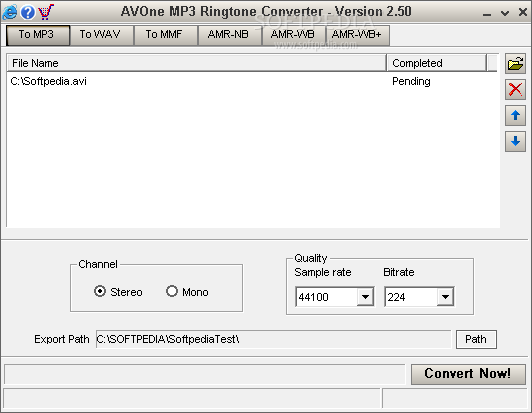
Task: Open the blue question mark help icon
Action: 28,12
